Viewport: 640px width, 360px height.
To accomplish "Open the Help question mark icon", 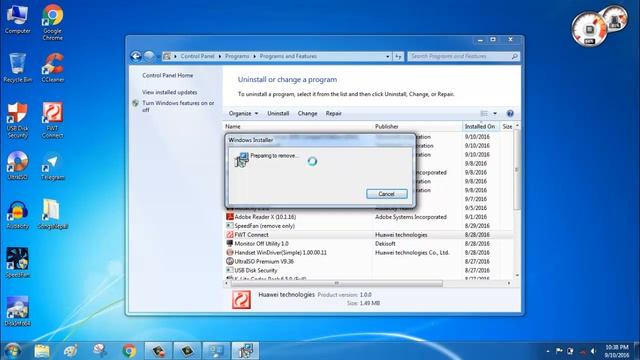I will [x=510, y=113].
